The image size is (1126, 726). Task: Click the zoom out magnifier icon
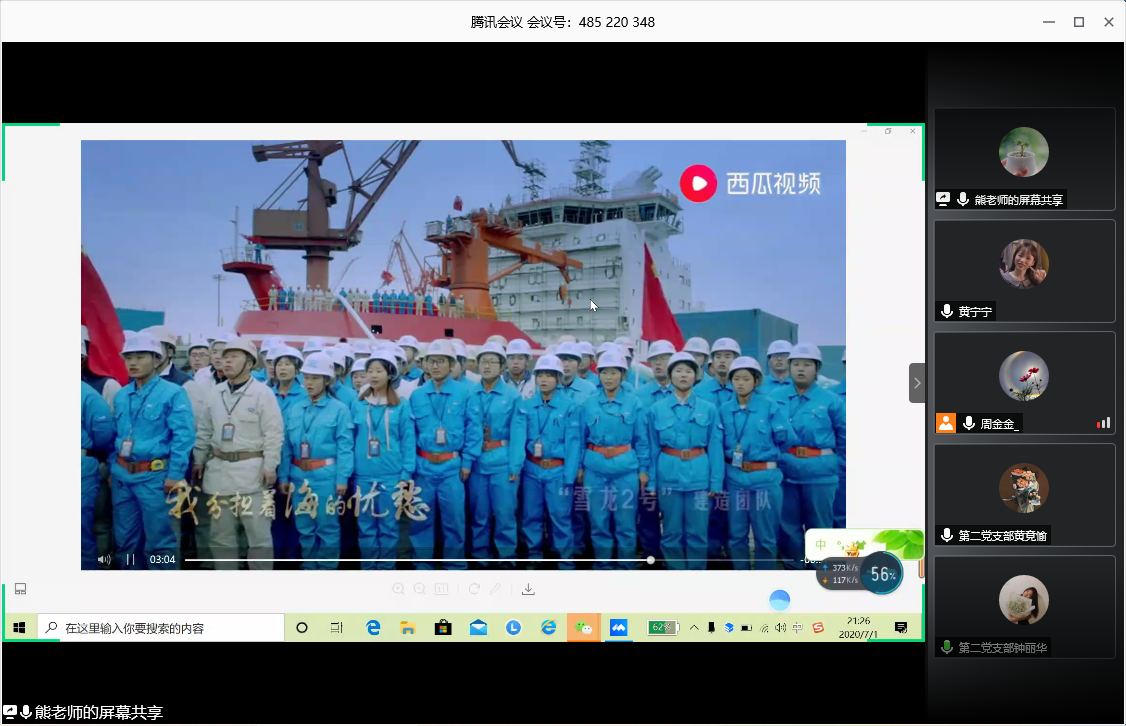(420, 589)
